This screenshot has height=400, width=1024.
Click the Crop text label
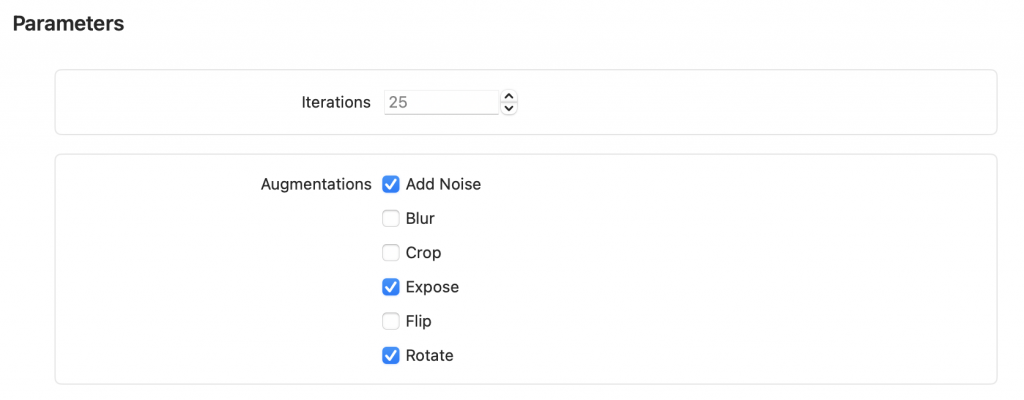click(423, 253)
